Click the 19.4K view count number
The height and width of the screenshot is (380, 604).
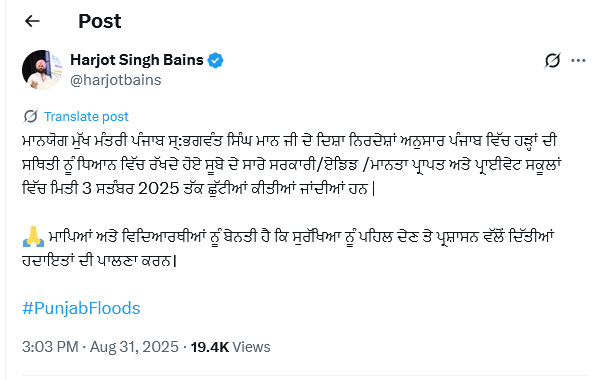point(210,347)
